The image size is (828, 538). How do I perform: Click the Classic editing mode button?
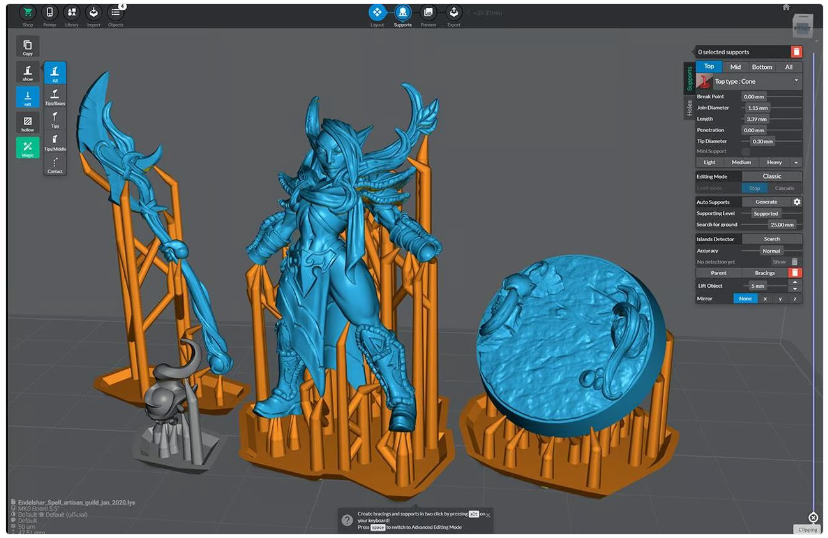tap(771, 176)
